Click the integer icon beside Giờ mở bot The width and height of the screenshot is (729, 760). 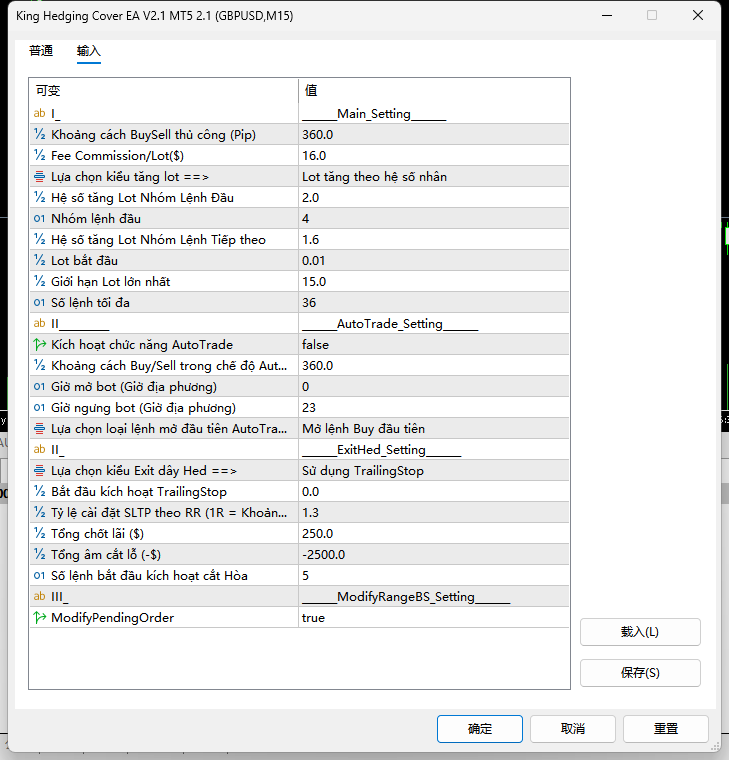coord(39,386)
